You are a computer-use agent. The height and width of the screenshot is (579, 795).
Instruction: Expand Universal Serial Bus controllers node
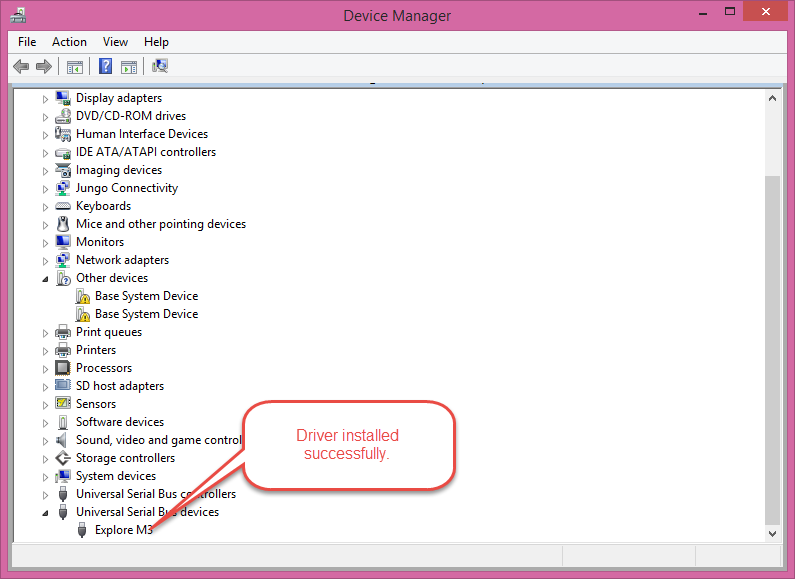click(x=45, y=495)
